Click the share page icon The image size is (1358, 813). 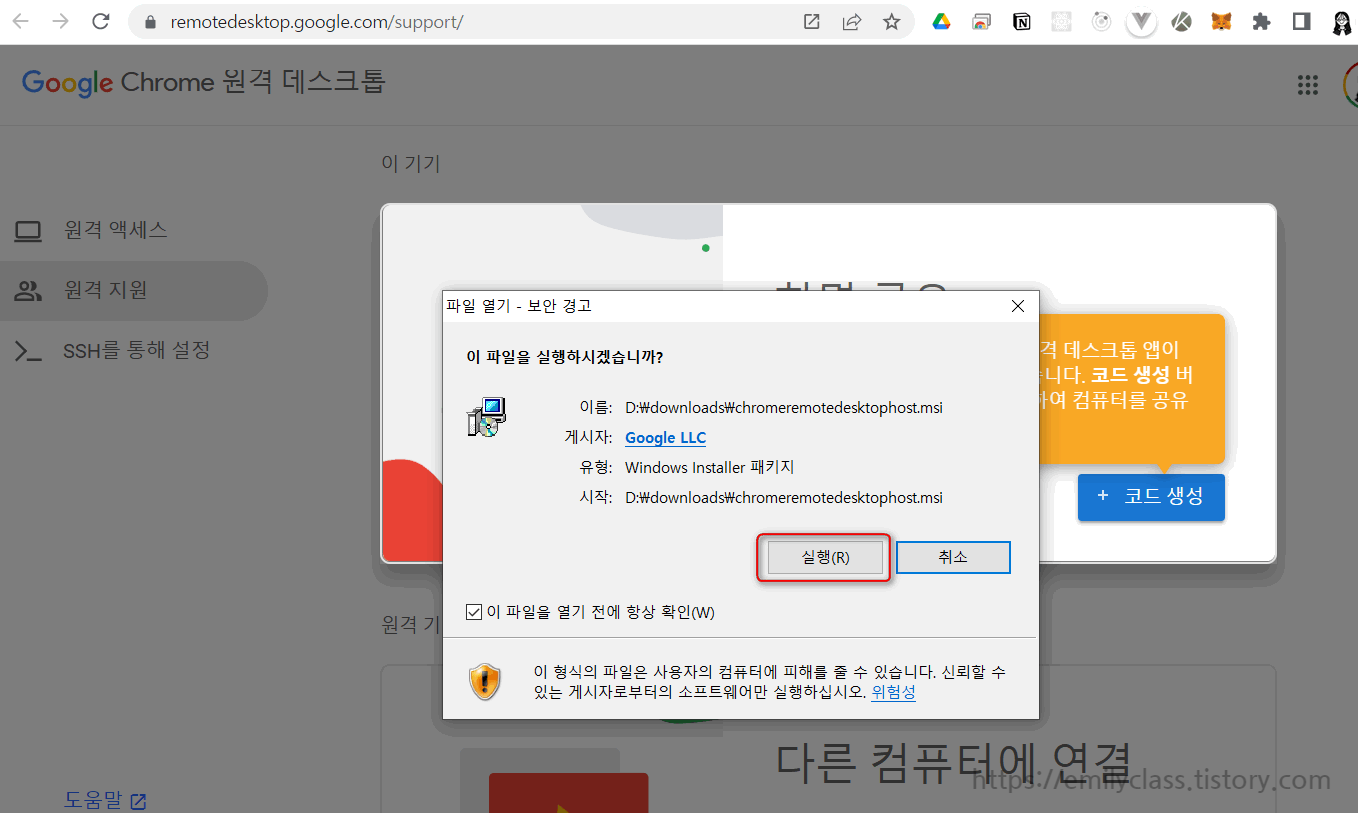[x=852, y=22]
